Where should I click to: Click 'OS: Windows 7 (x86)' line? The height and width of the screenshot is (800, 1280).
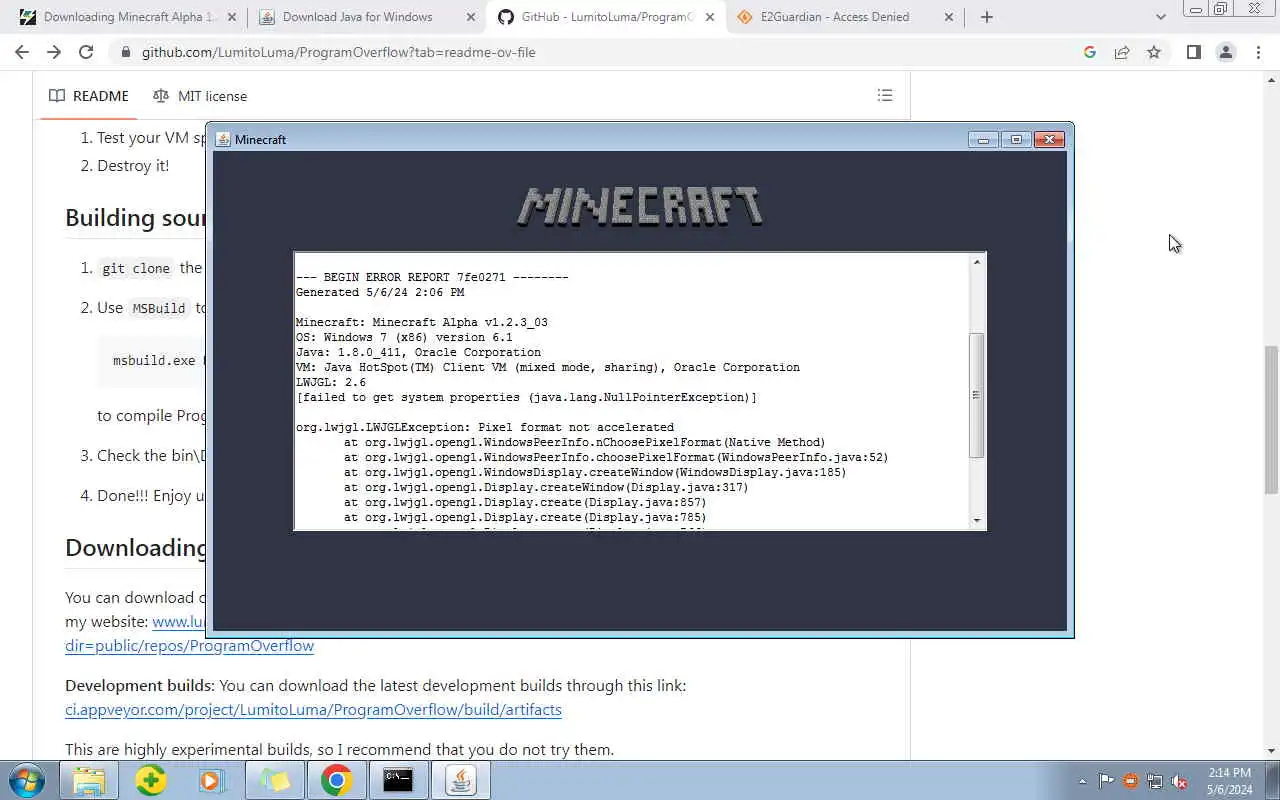click(404, 337)
